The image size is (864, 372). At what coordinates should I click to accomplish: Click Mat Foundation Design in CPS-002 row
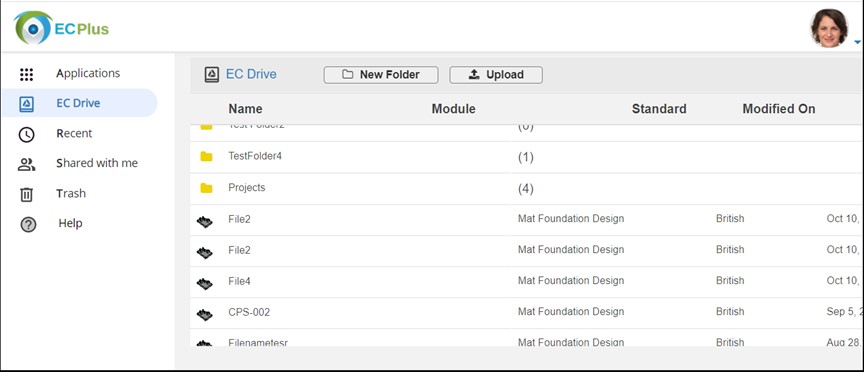pyautogui.click(x=571, y=311)
